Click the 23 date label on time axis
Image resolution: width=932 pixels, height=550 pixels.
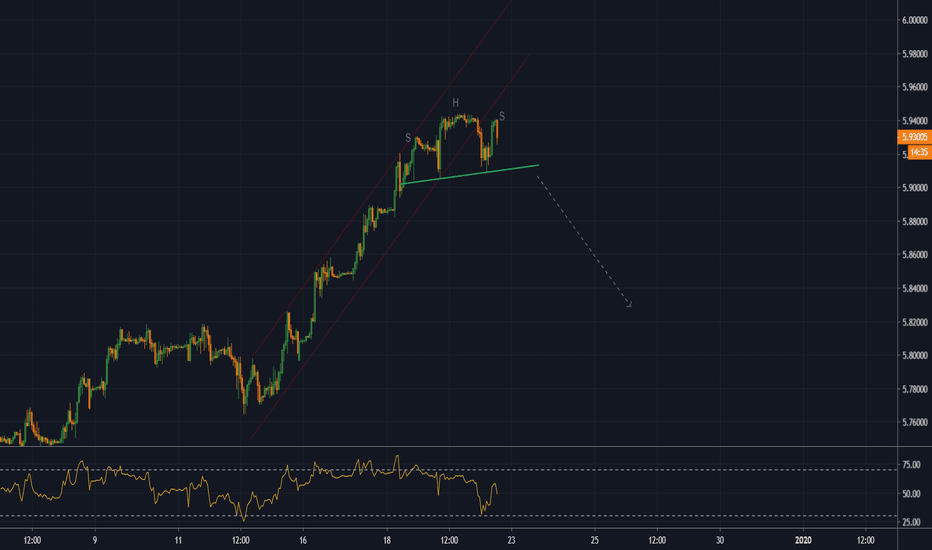511,539
